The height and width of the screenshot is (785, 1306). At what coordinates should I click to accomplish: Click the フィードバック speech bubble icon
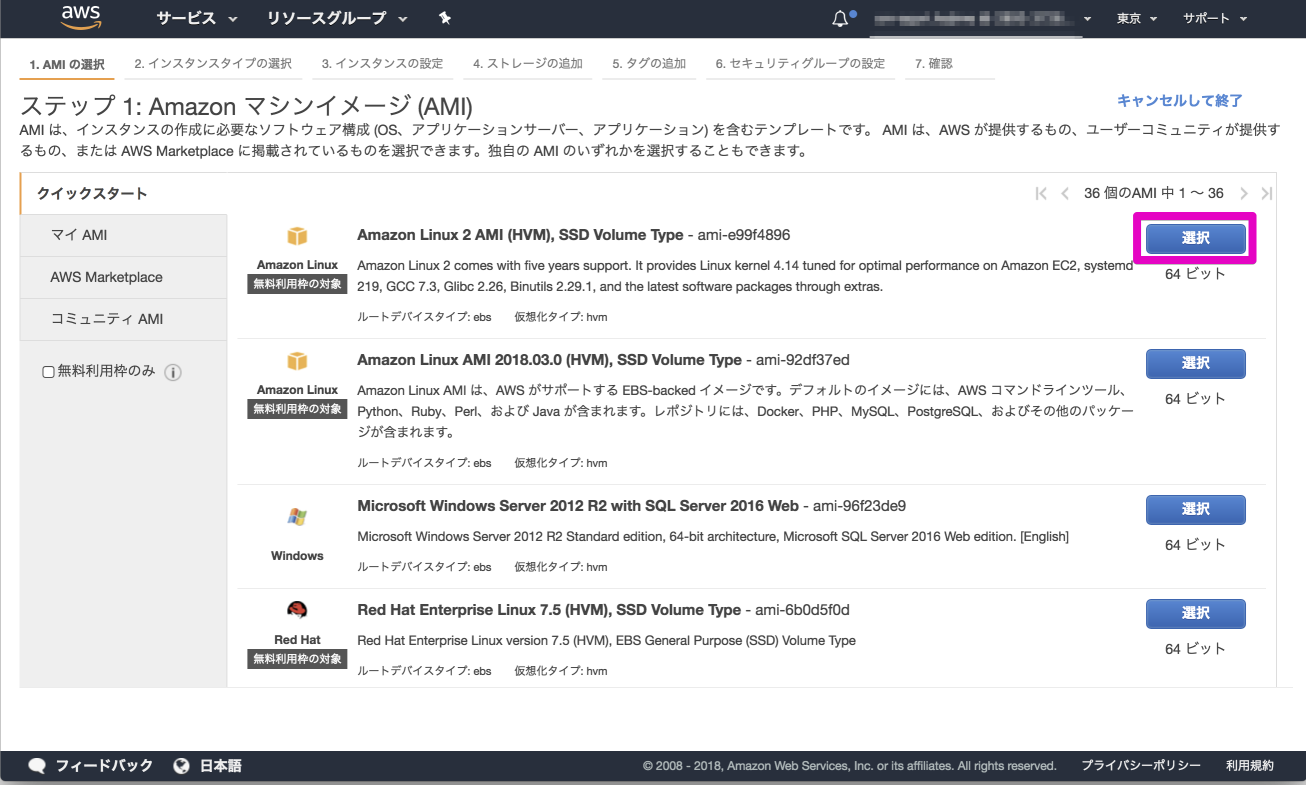[x=37, y=766]
